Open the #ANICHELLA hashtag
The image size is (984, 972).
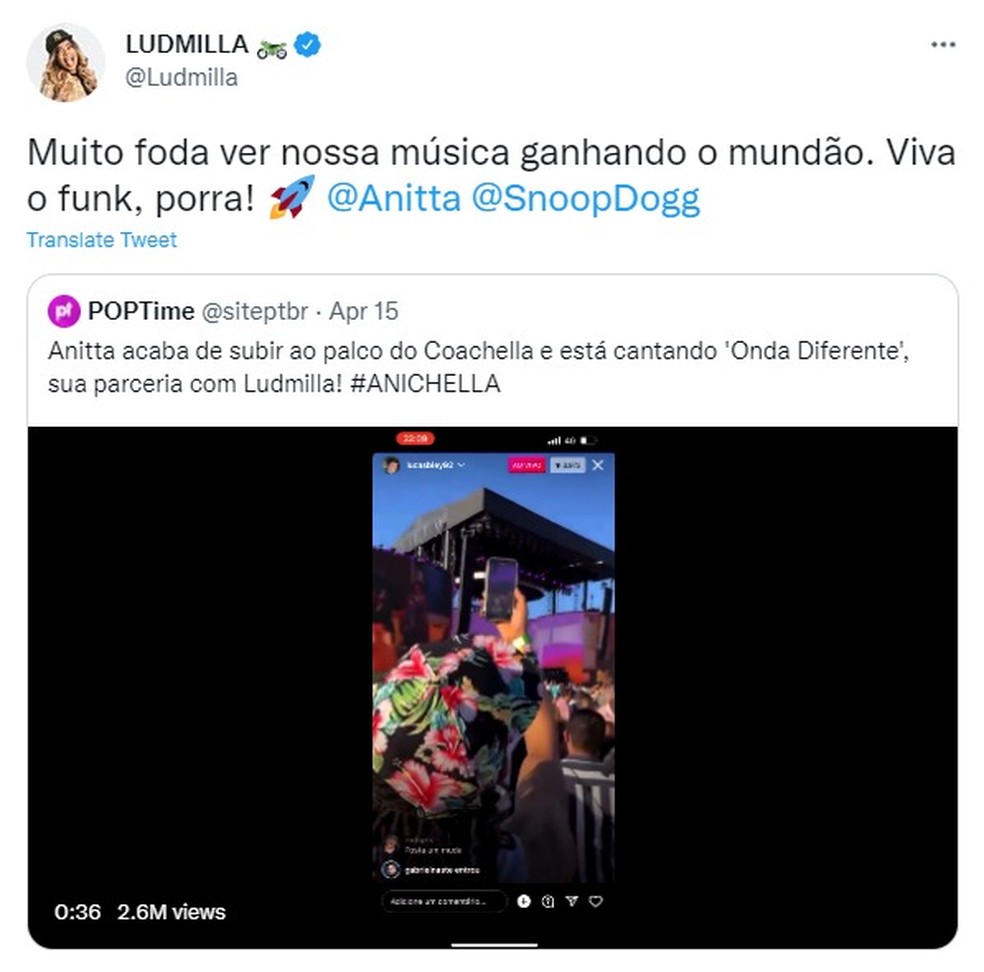coord(425,383)
